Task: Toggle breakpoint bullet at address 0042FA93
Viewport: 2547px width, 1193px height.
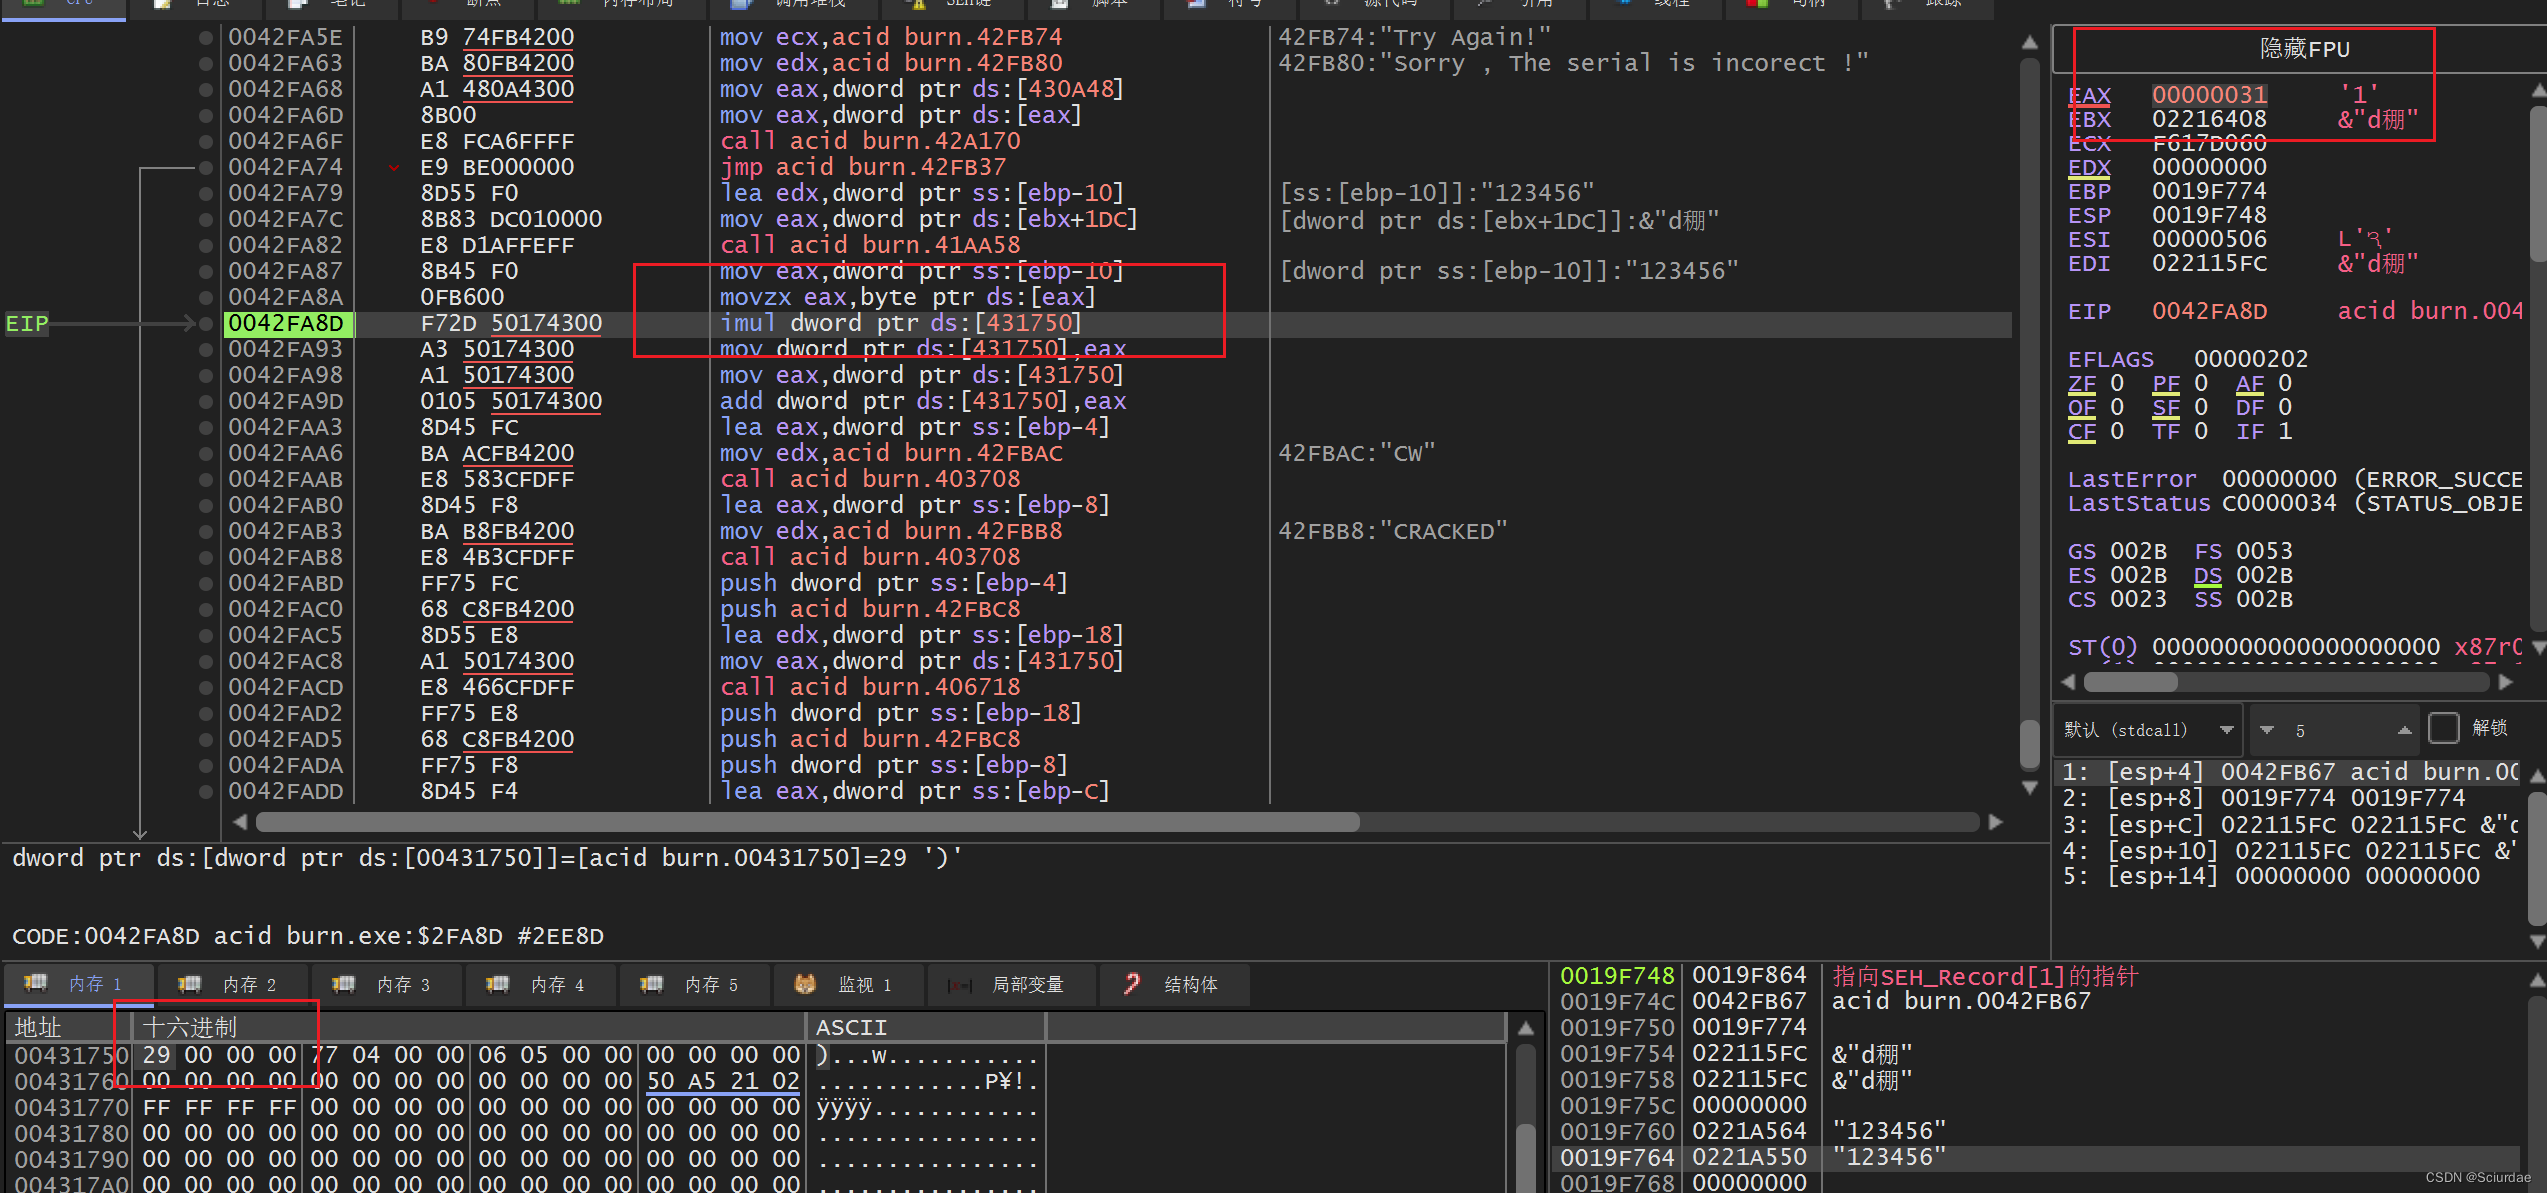Action: 205,349
